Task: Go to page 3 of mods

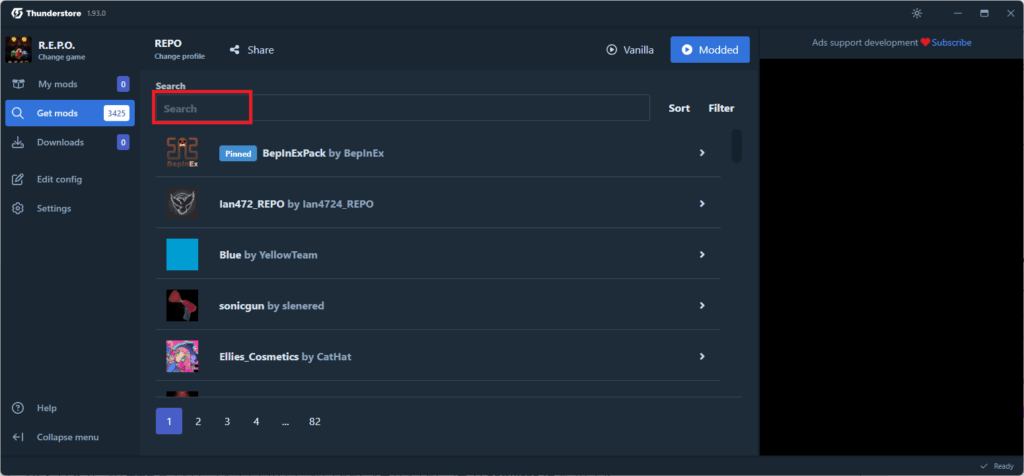Action: (x=227, y=421)
